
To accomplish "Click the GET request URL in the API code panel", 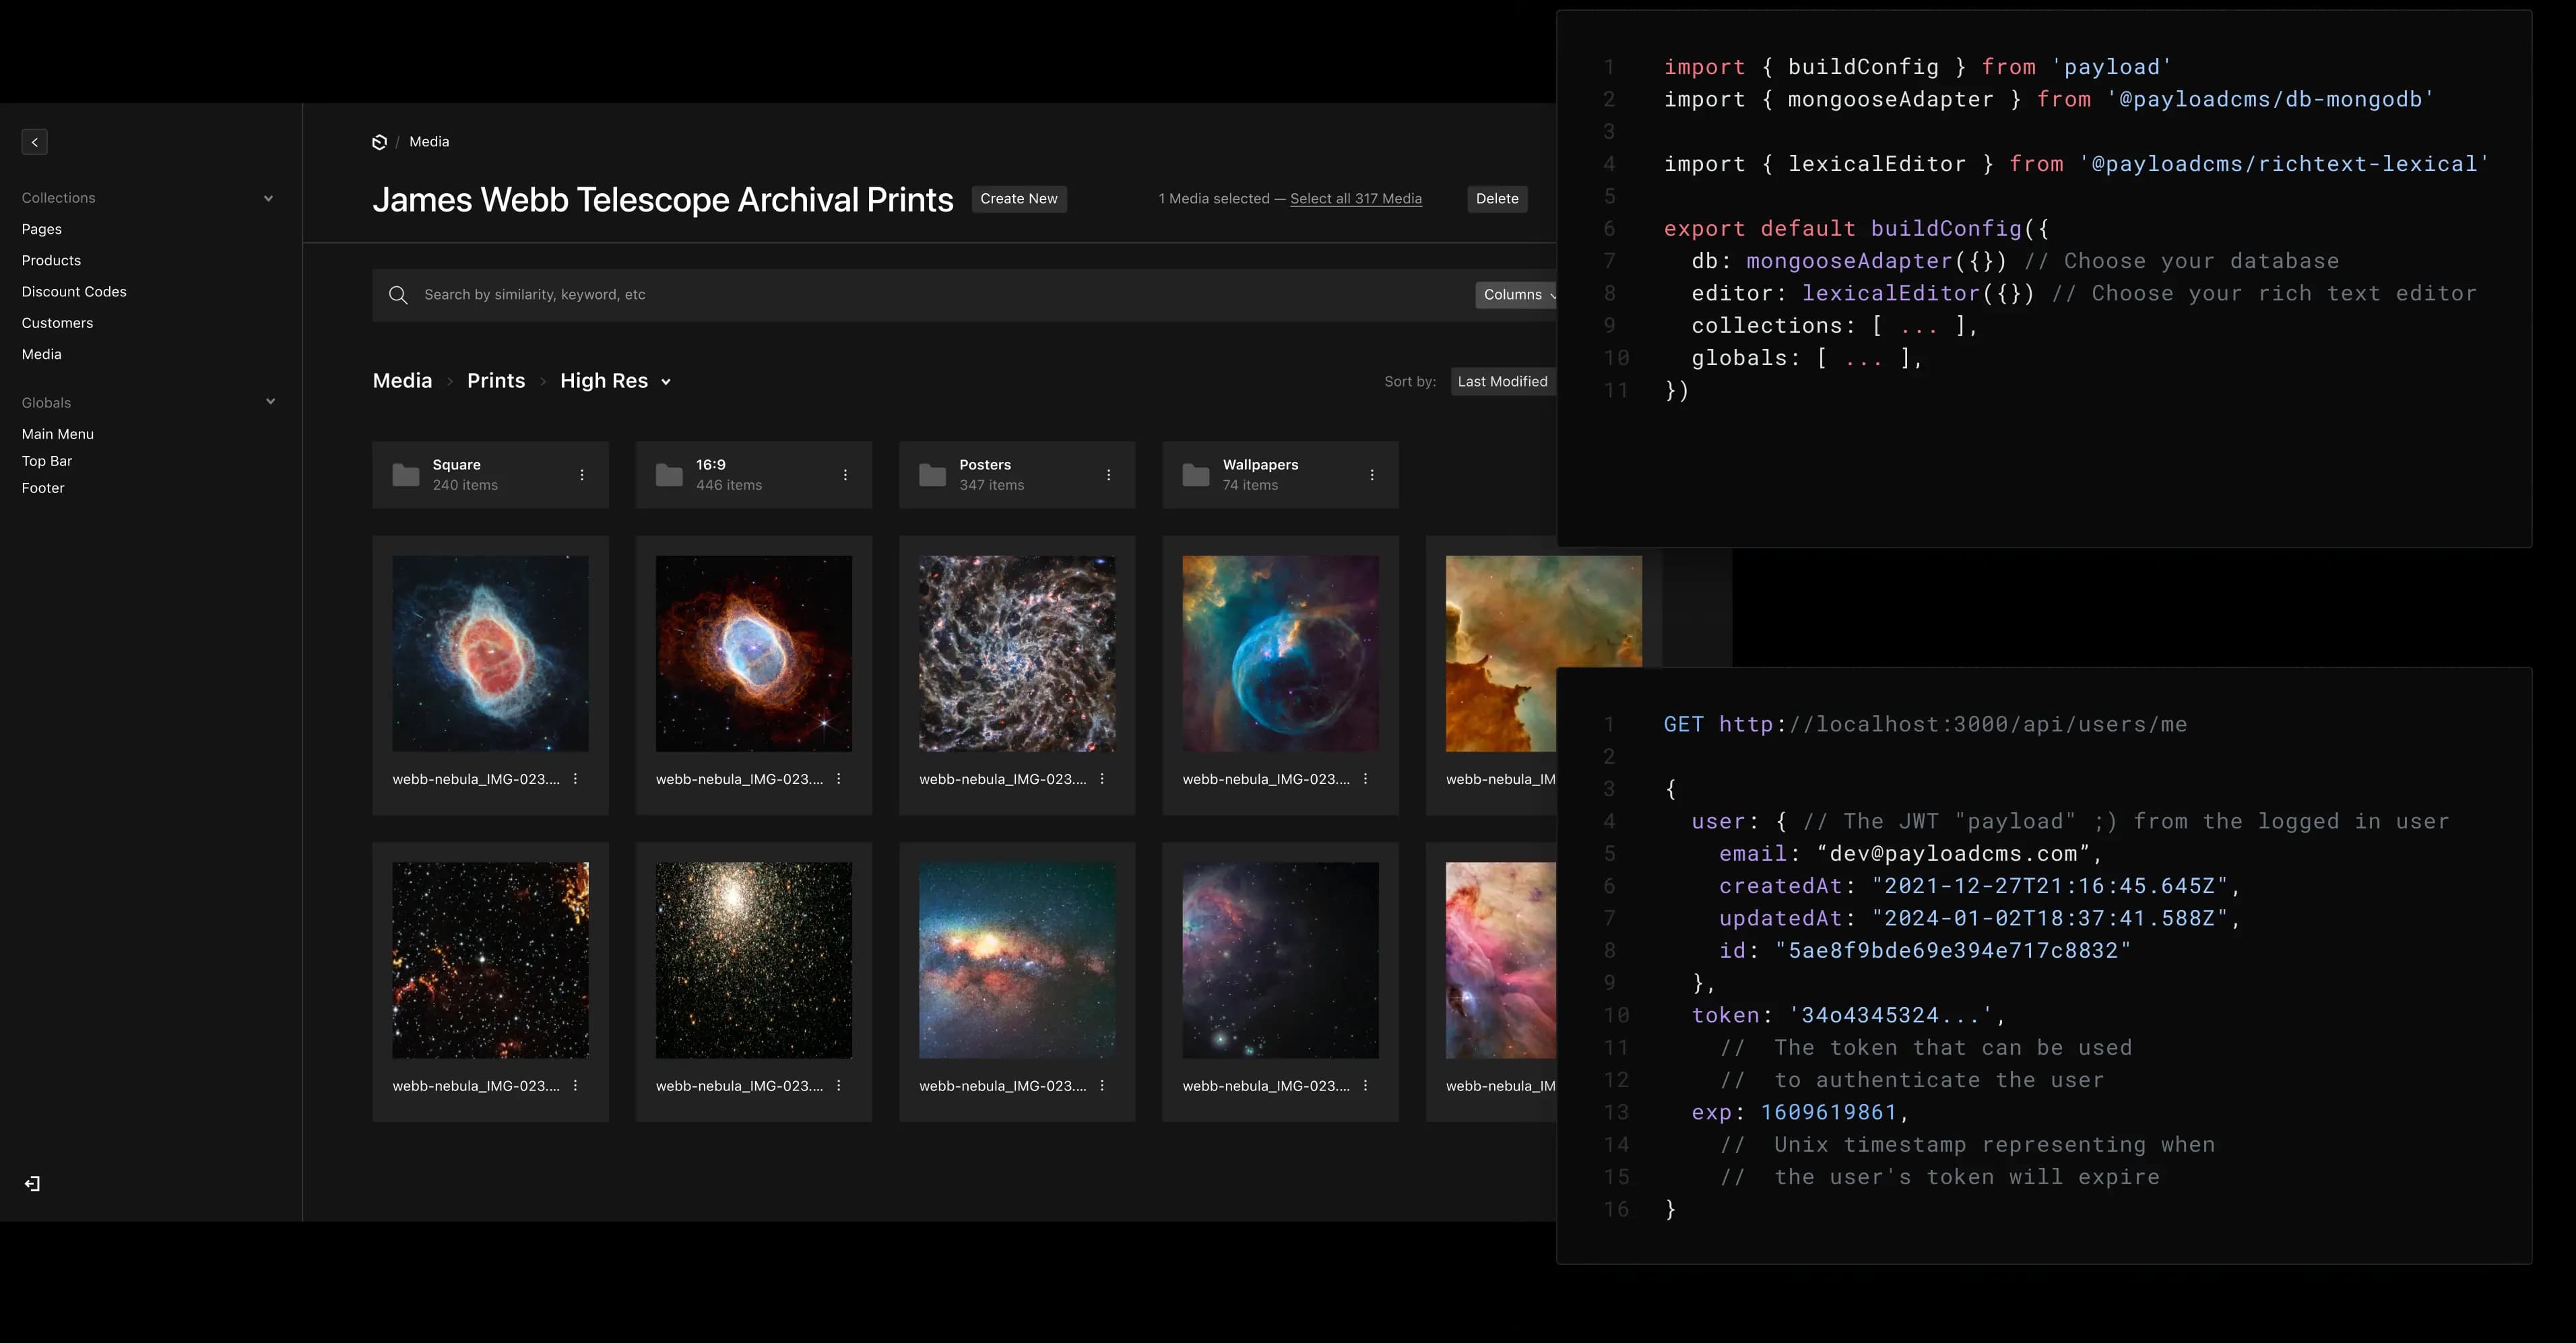I will pos(1952,724).
